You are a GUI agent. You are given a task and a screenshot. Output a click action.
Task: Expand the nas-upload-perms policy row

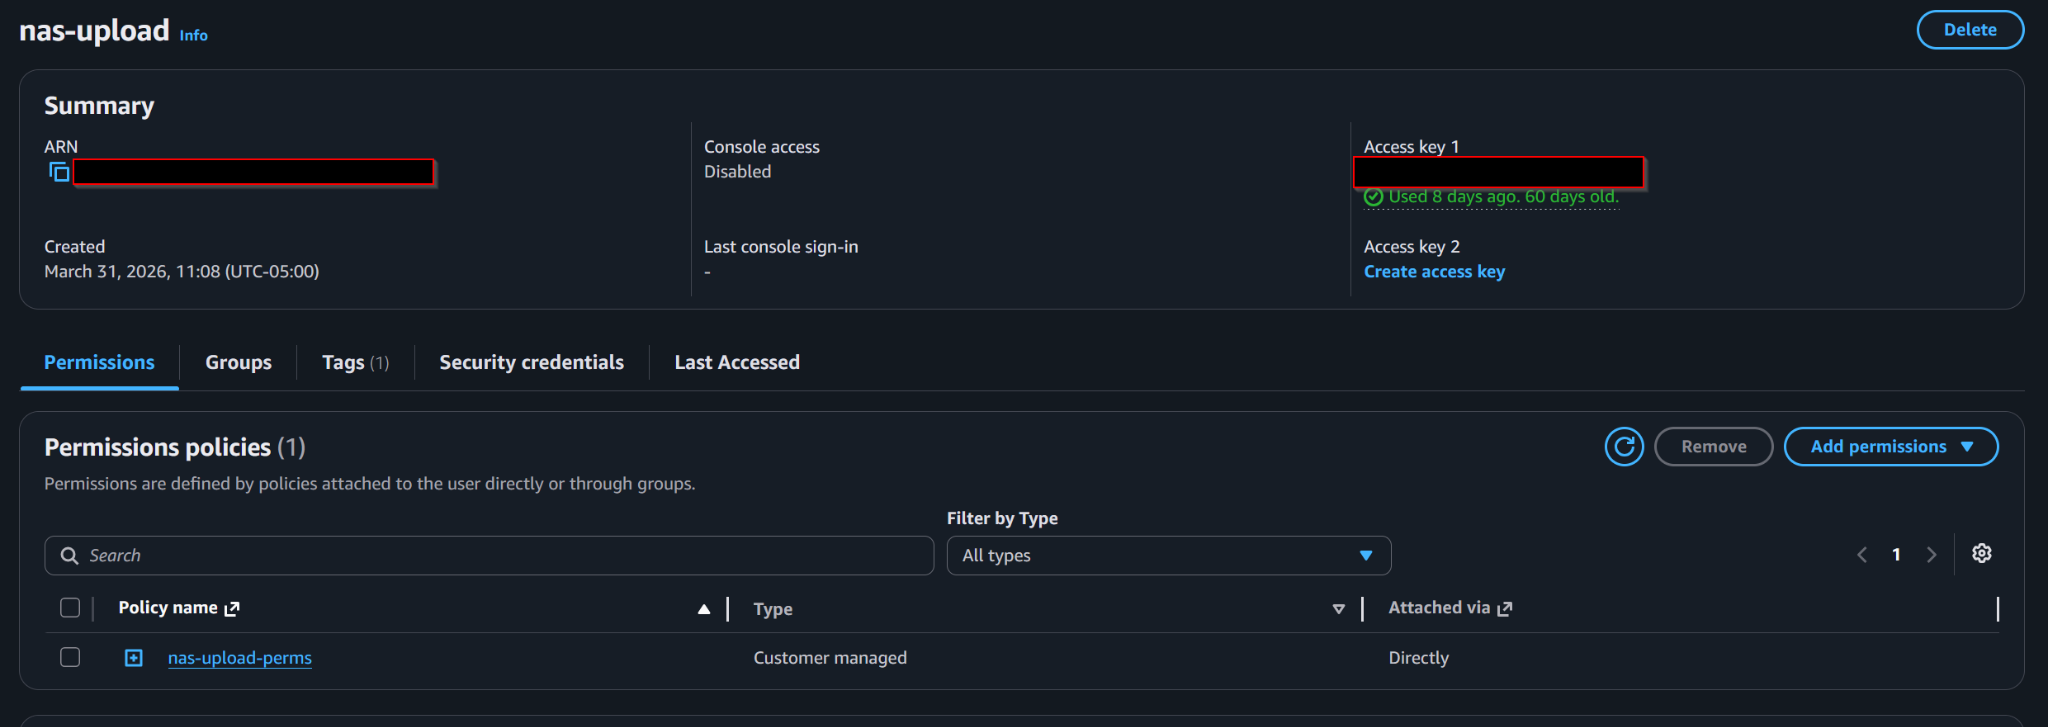(134, 658)
